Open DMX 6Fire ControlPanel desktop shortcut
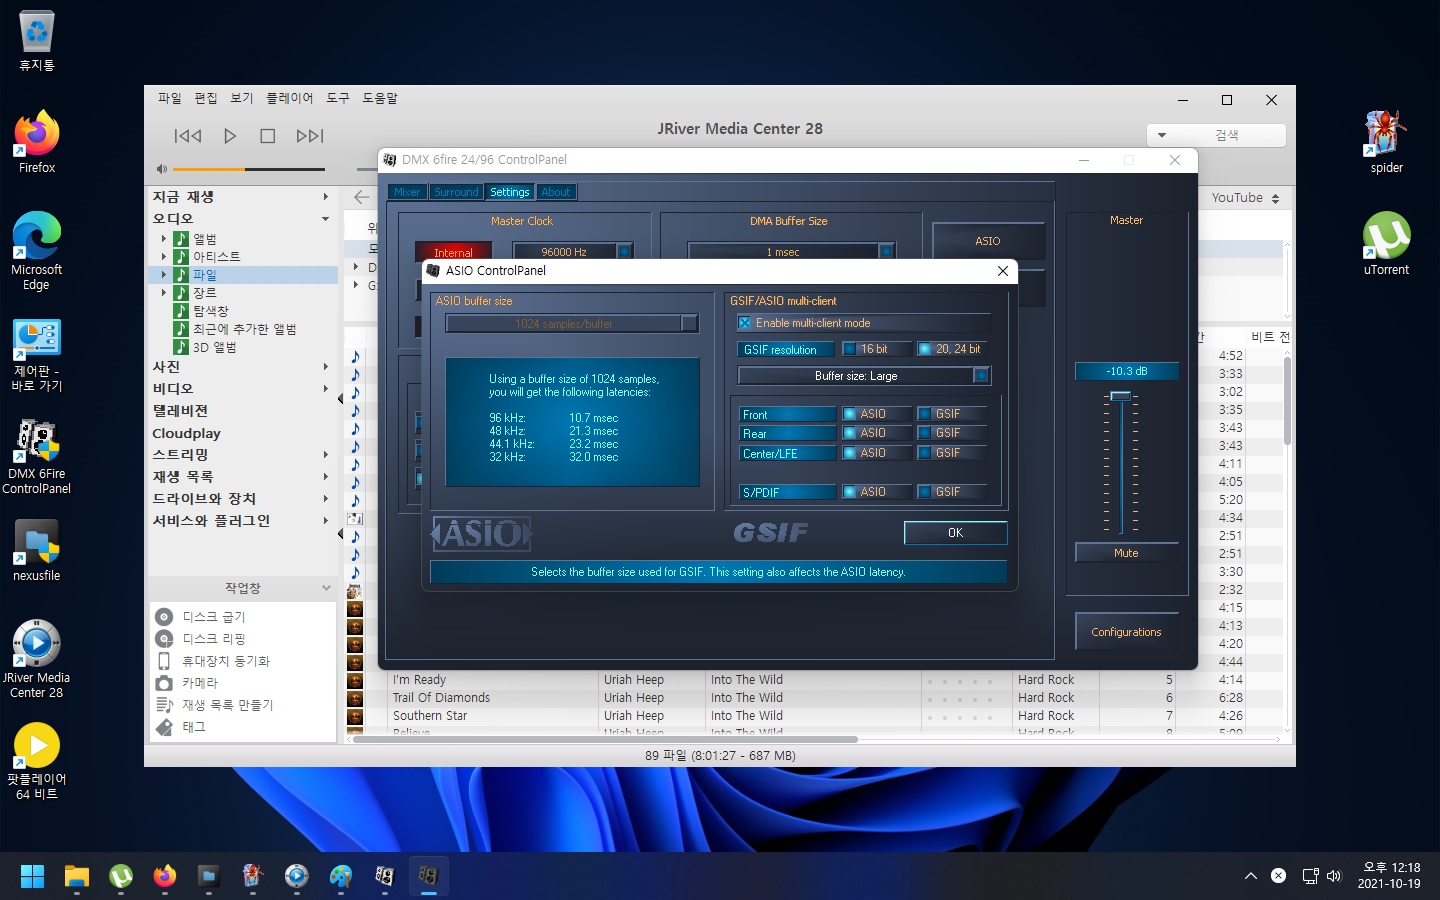This screenshot has width=1440, height=900. [x=37, y=456]
